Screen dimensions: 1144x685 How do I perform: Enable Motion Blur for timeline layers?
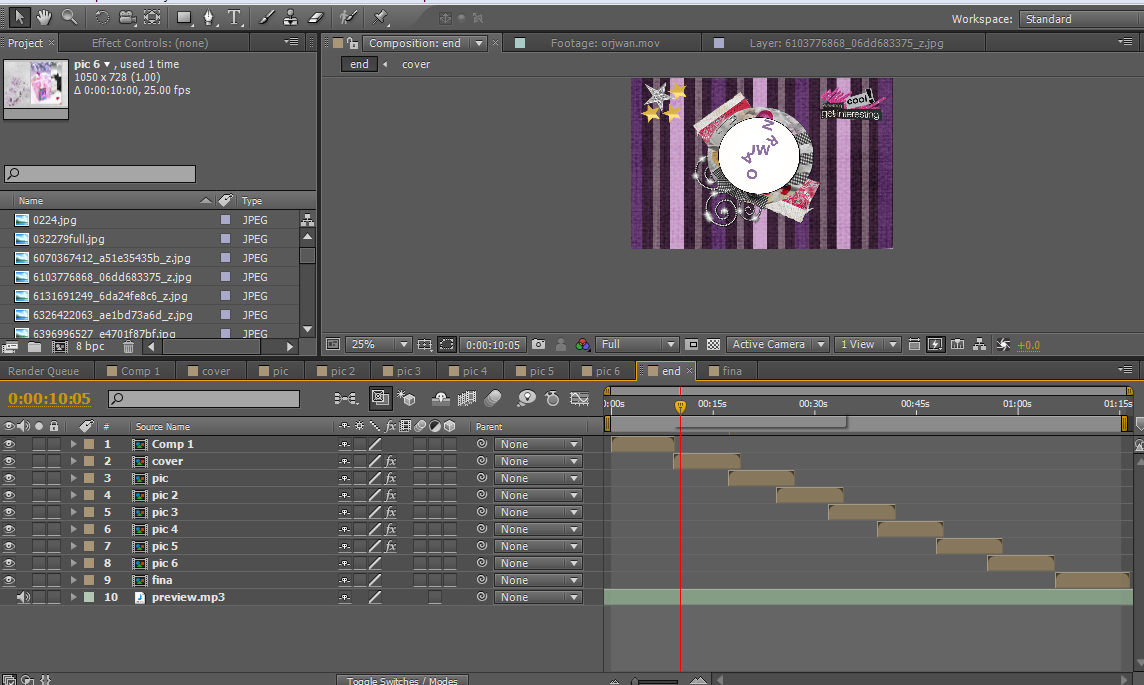(x=493, y=398)
